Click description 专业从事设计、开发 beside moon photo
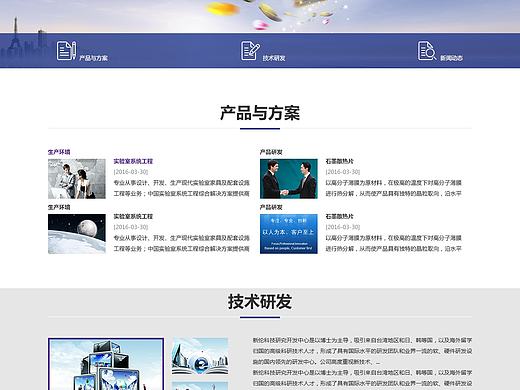Viewport: 520px width, 390px height. [x=181, y=243]
